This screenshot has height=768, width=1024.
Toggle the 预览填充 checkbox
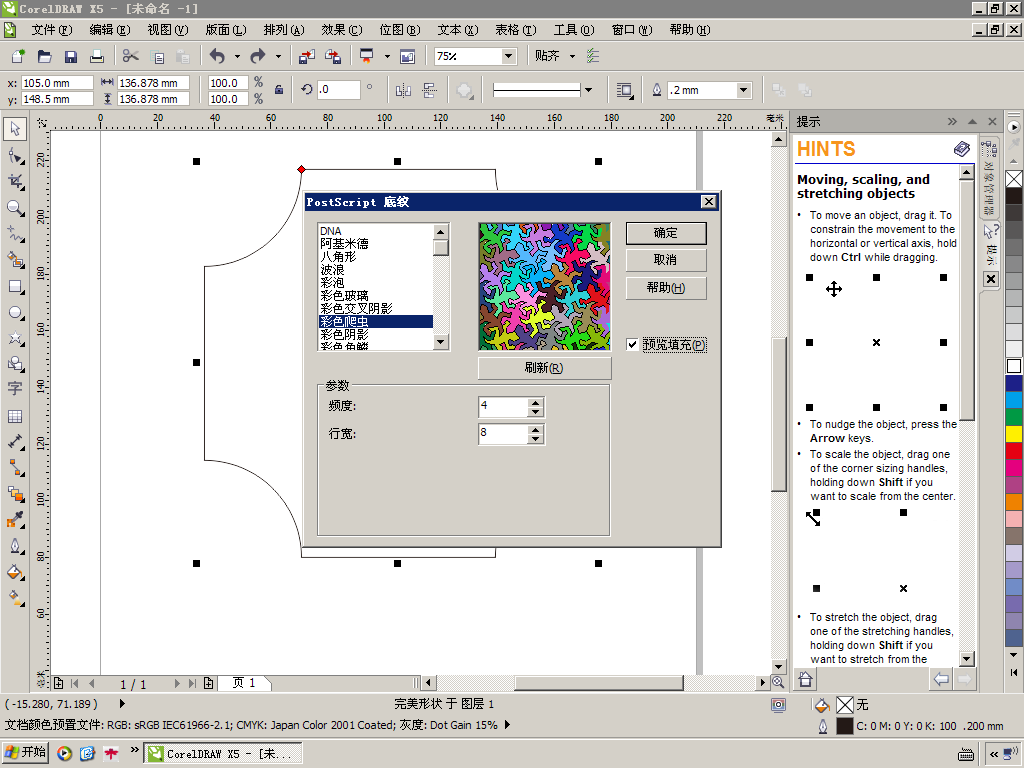tap(632, 344)
